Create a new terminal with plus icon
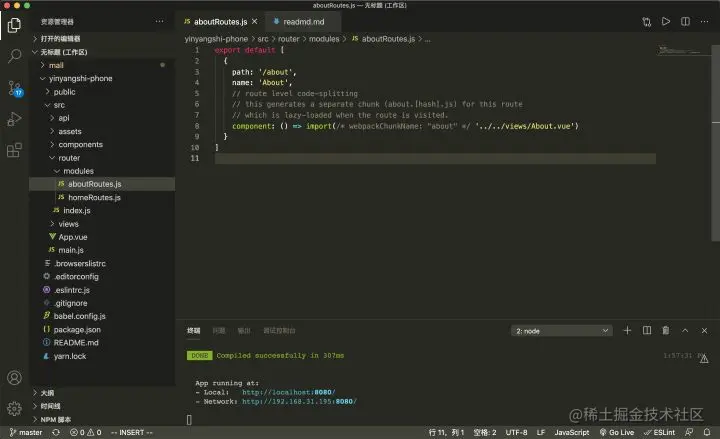 click(x=627, y=330)
